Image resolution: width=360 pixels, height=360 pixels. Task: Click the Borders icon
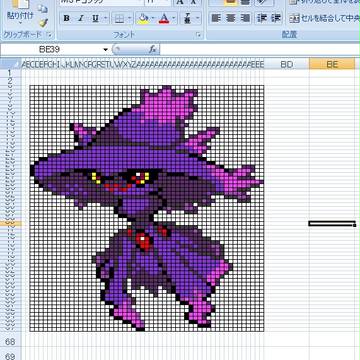119,18
